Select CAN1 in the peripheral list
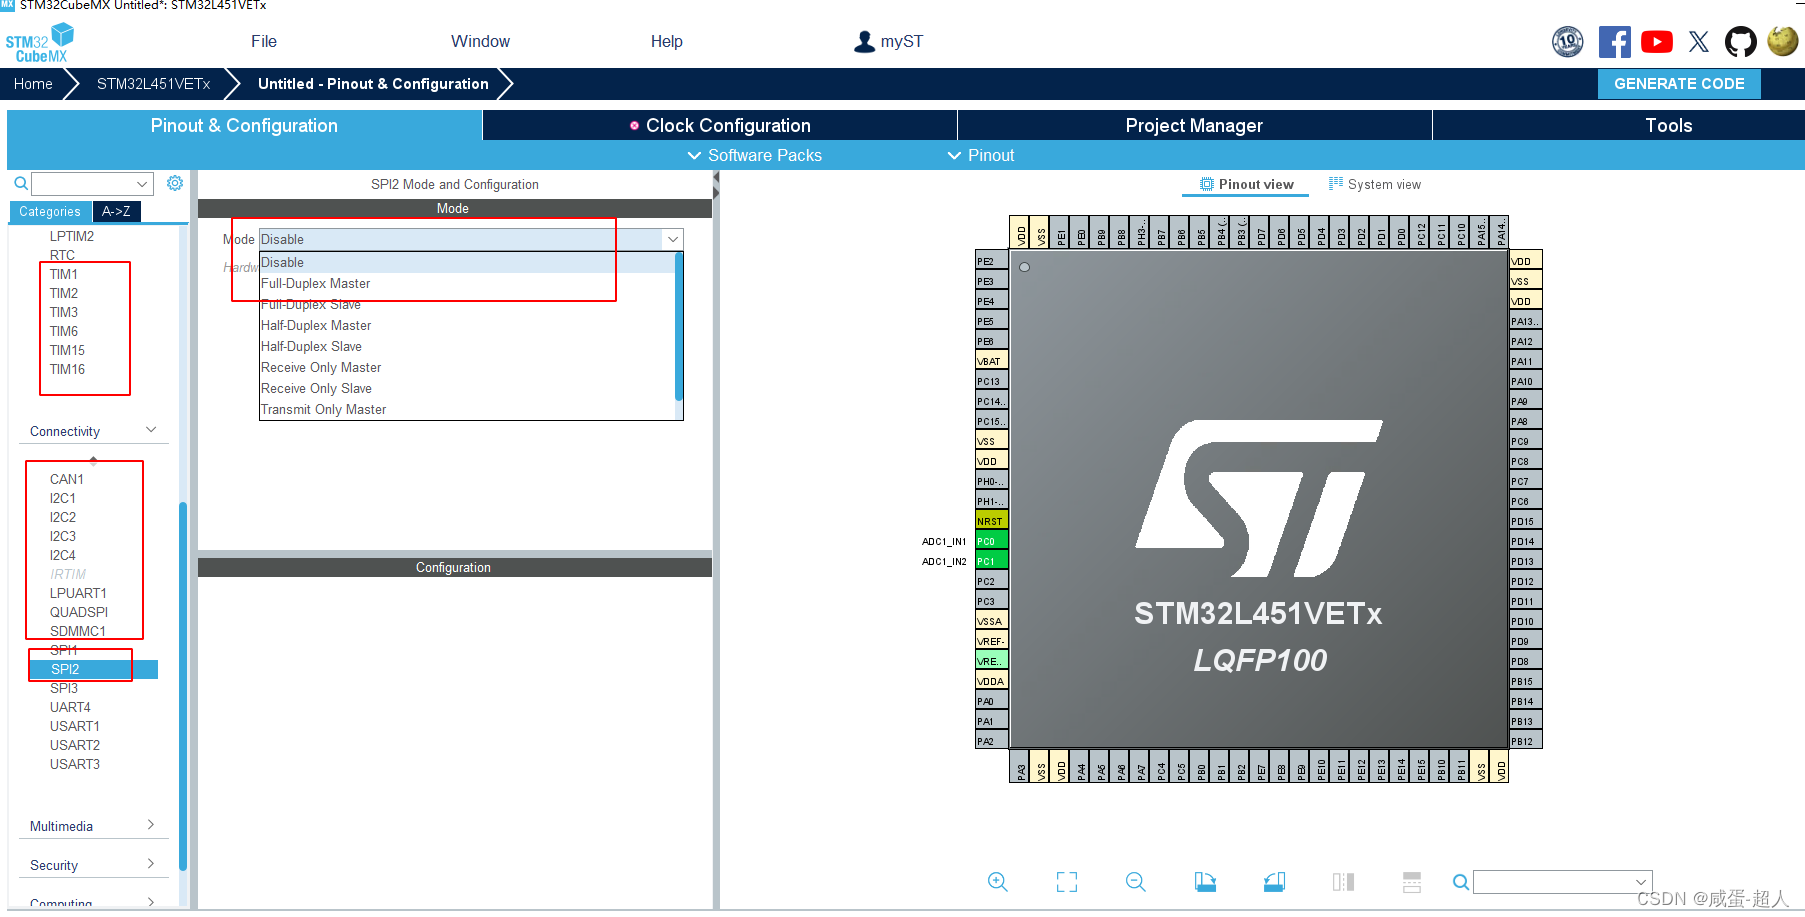The height and width of the screenshot is (917, 1805). [x=66, y=479]
